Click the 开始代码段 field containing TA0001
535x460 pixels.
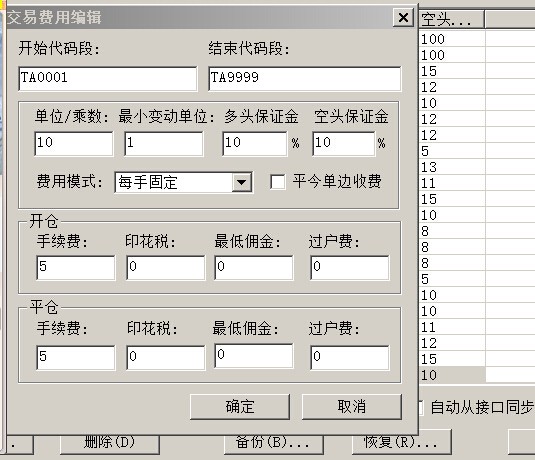click(x=108, y=79)
